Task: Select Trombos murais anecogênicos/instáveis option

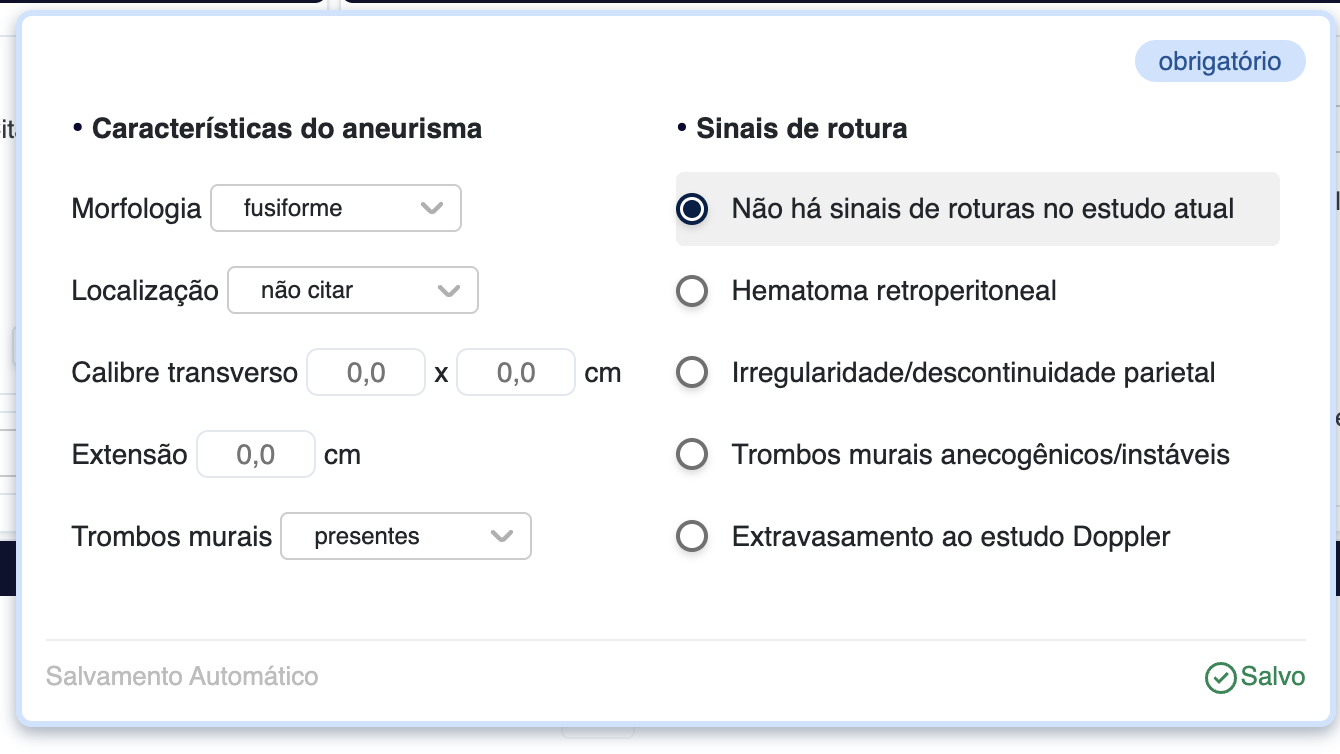Action: coord(692,455)
